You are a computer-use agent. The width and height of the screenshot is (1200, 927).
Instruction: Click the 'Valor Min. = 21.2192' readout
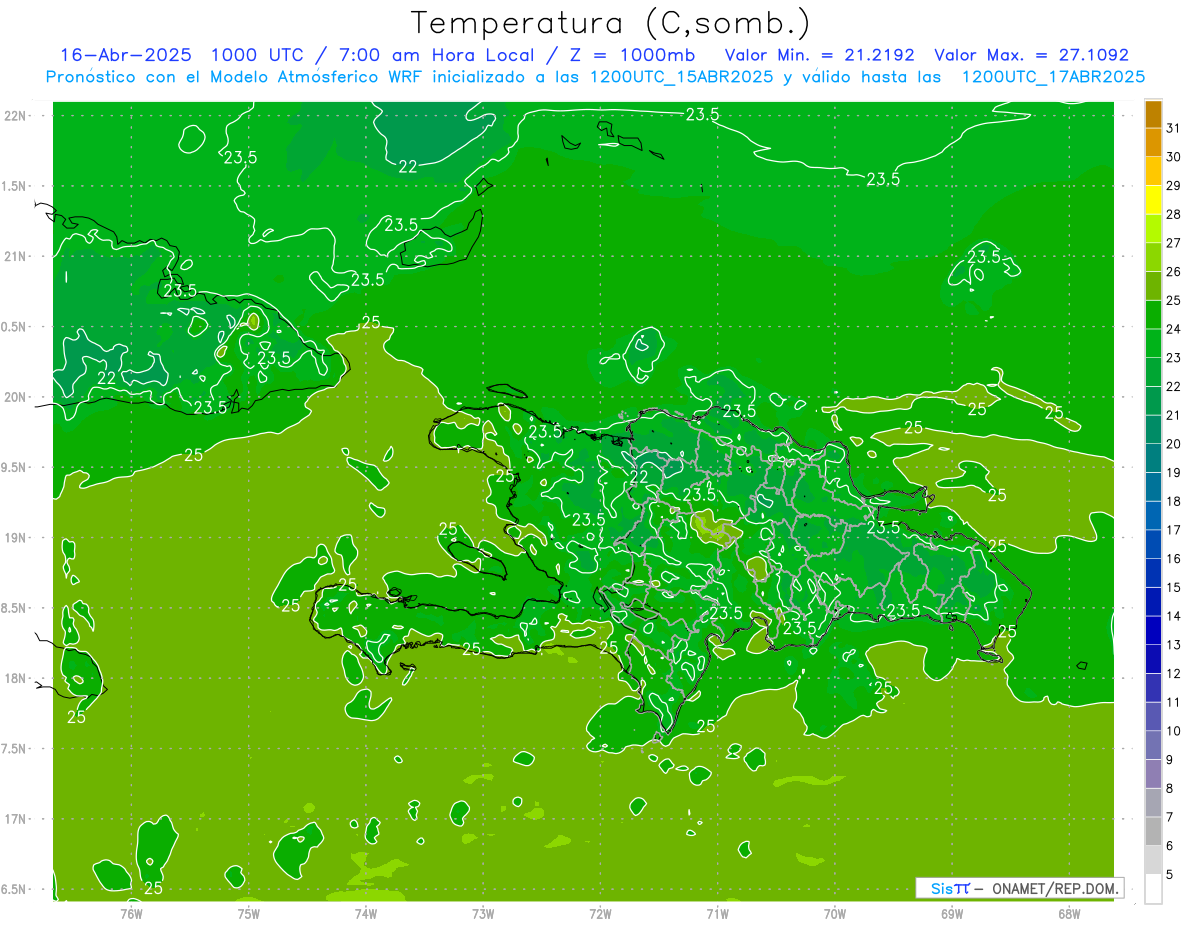[x=820, y=55]
